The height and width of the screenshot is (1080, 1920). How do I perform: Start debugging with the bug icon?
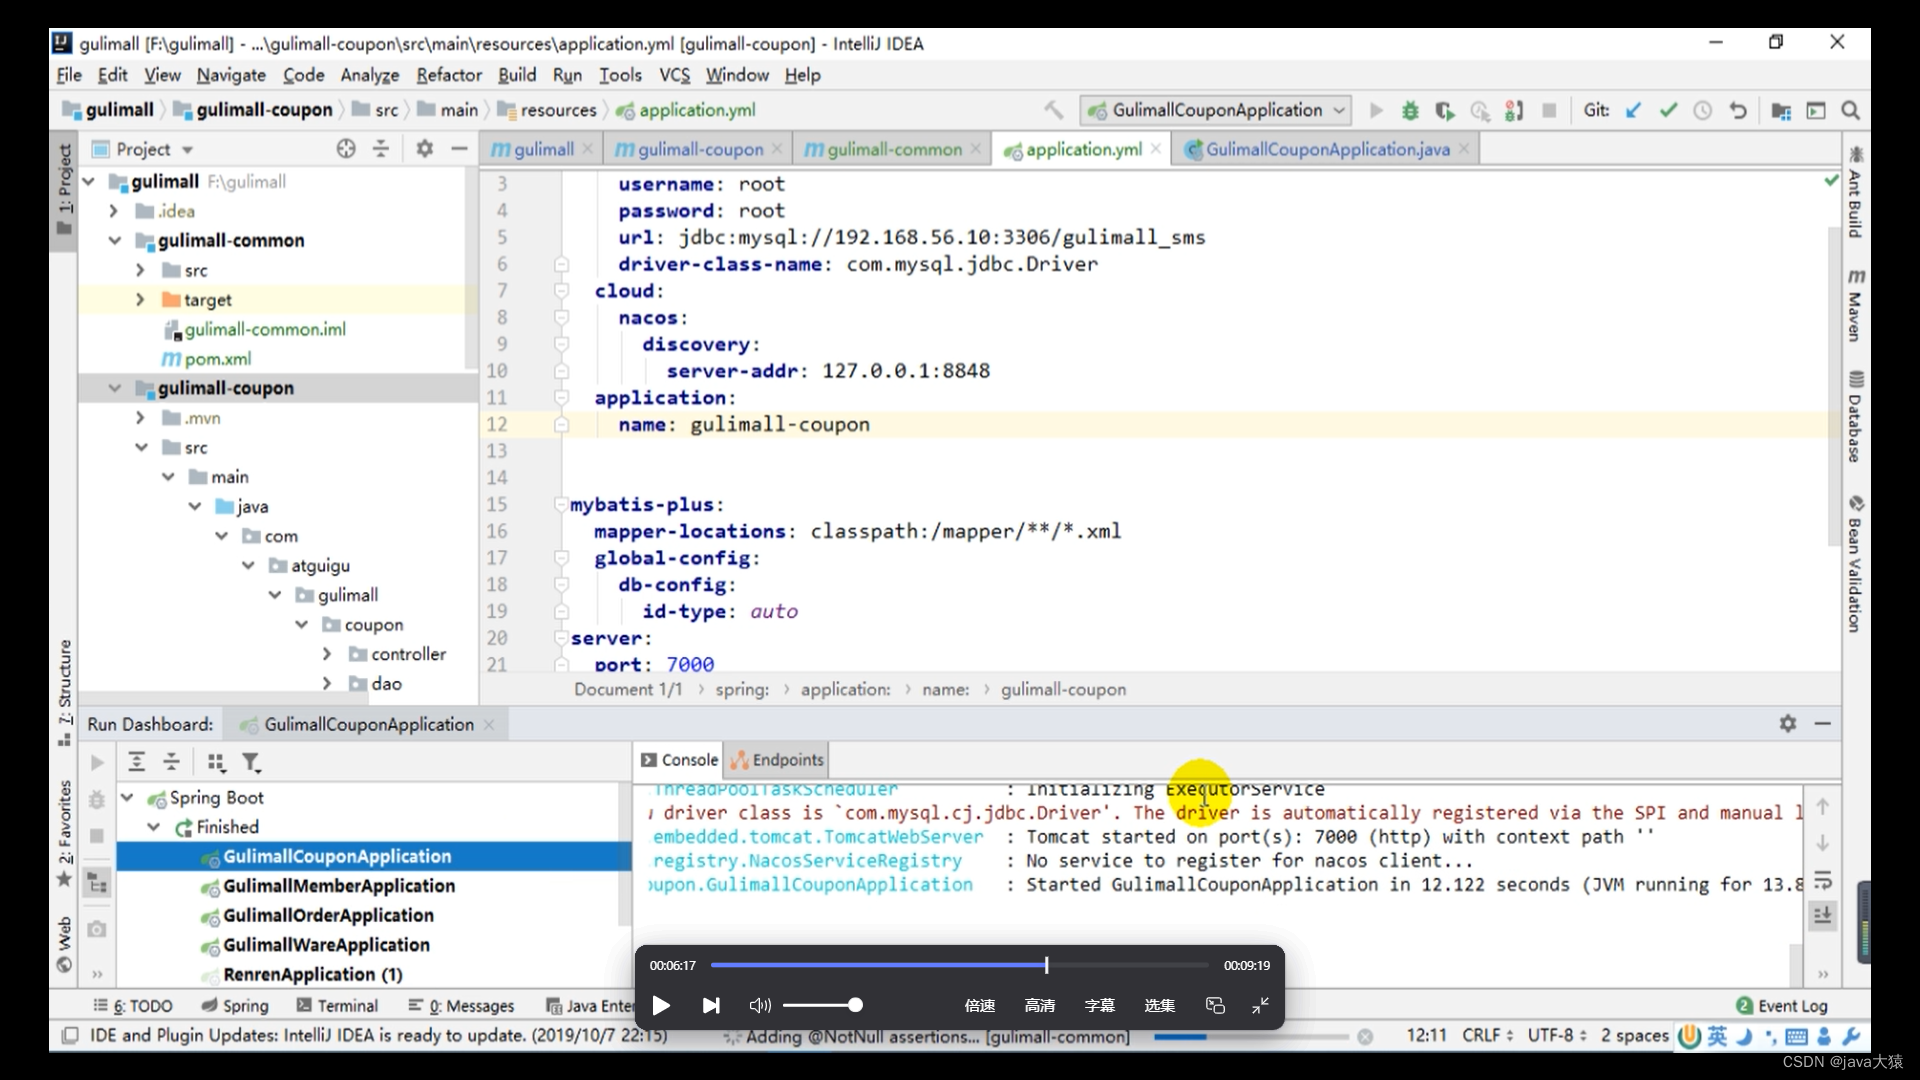tap(1410, 110)
